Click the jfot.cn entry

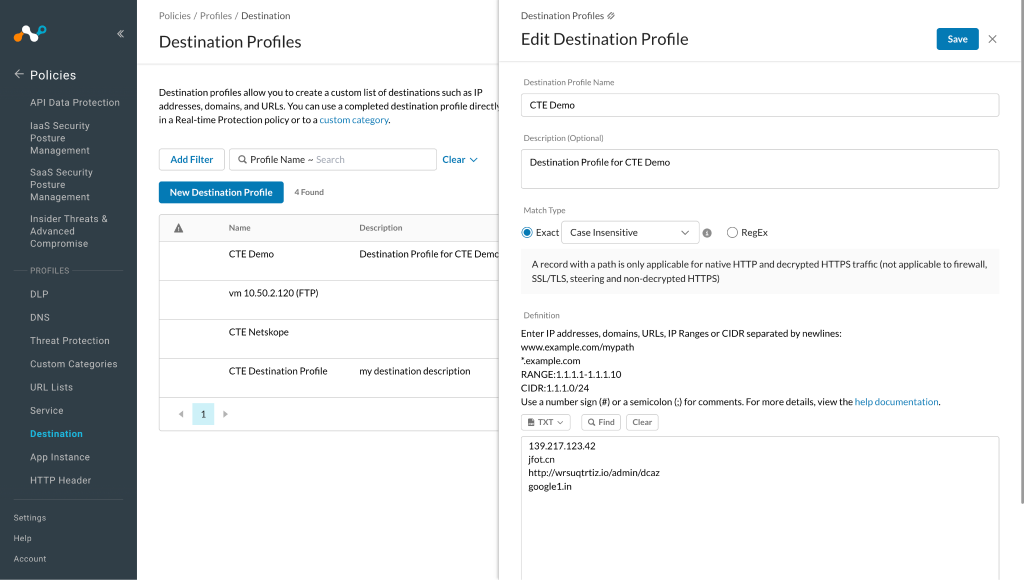click(x=541, y=460)
